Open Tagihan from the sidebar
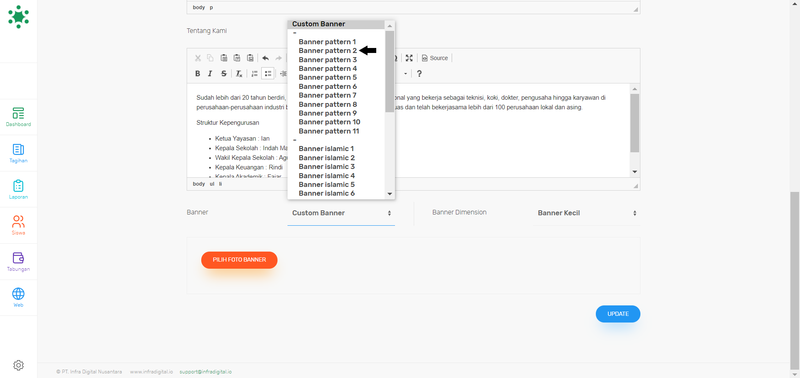 (18, 153)
